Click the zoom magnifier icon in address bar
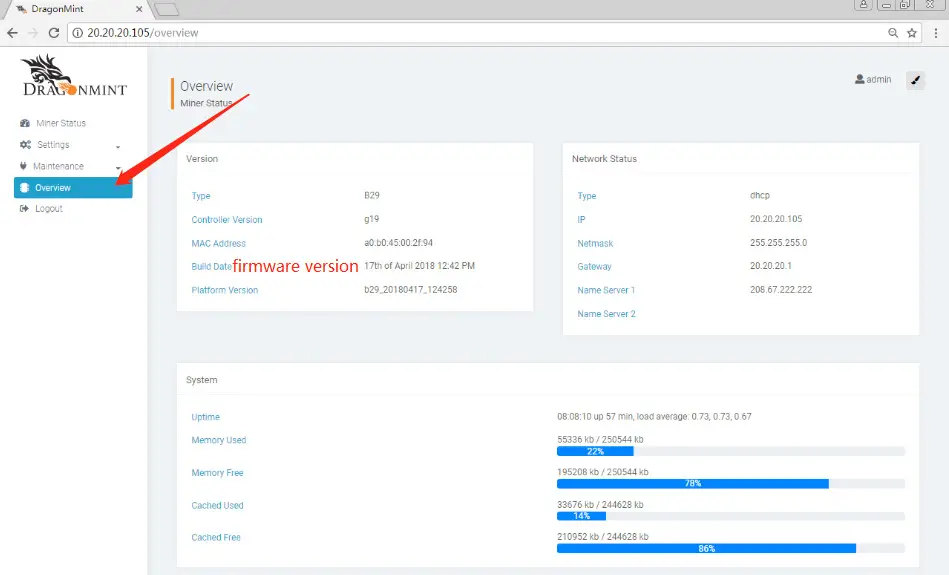949x575 pixels. pos(893,33)
